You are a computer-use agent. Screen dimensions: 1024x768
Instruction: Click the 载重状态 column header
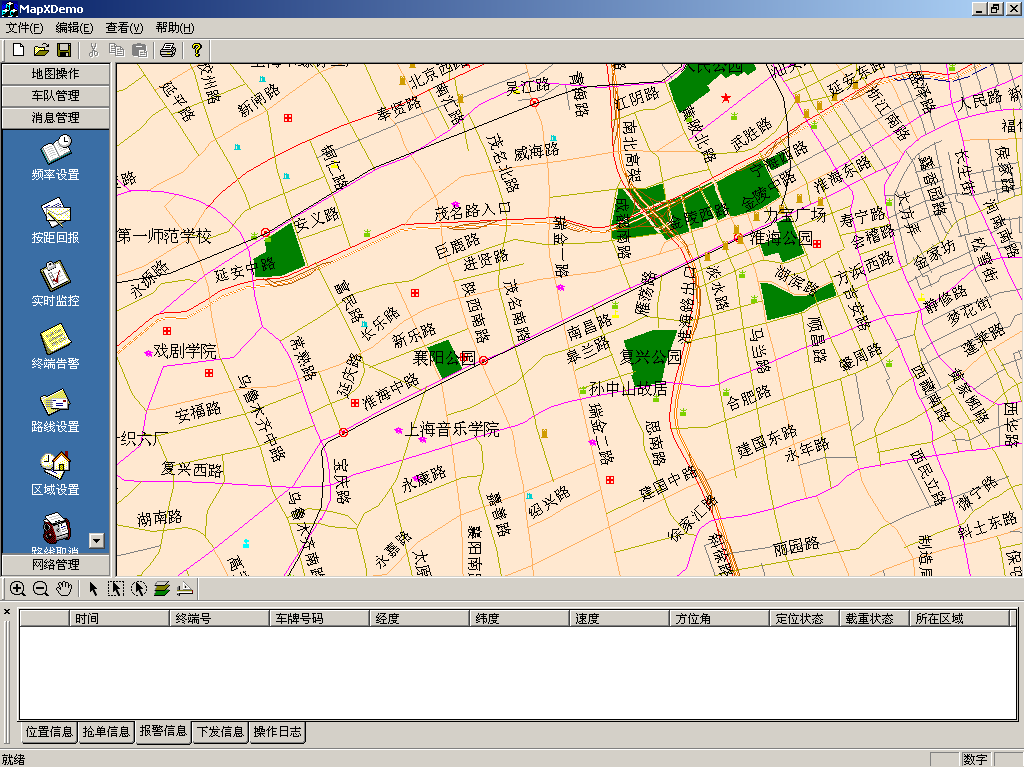coord(874,618)
